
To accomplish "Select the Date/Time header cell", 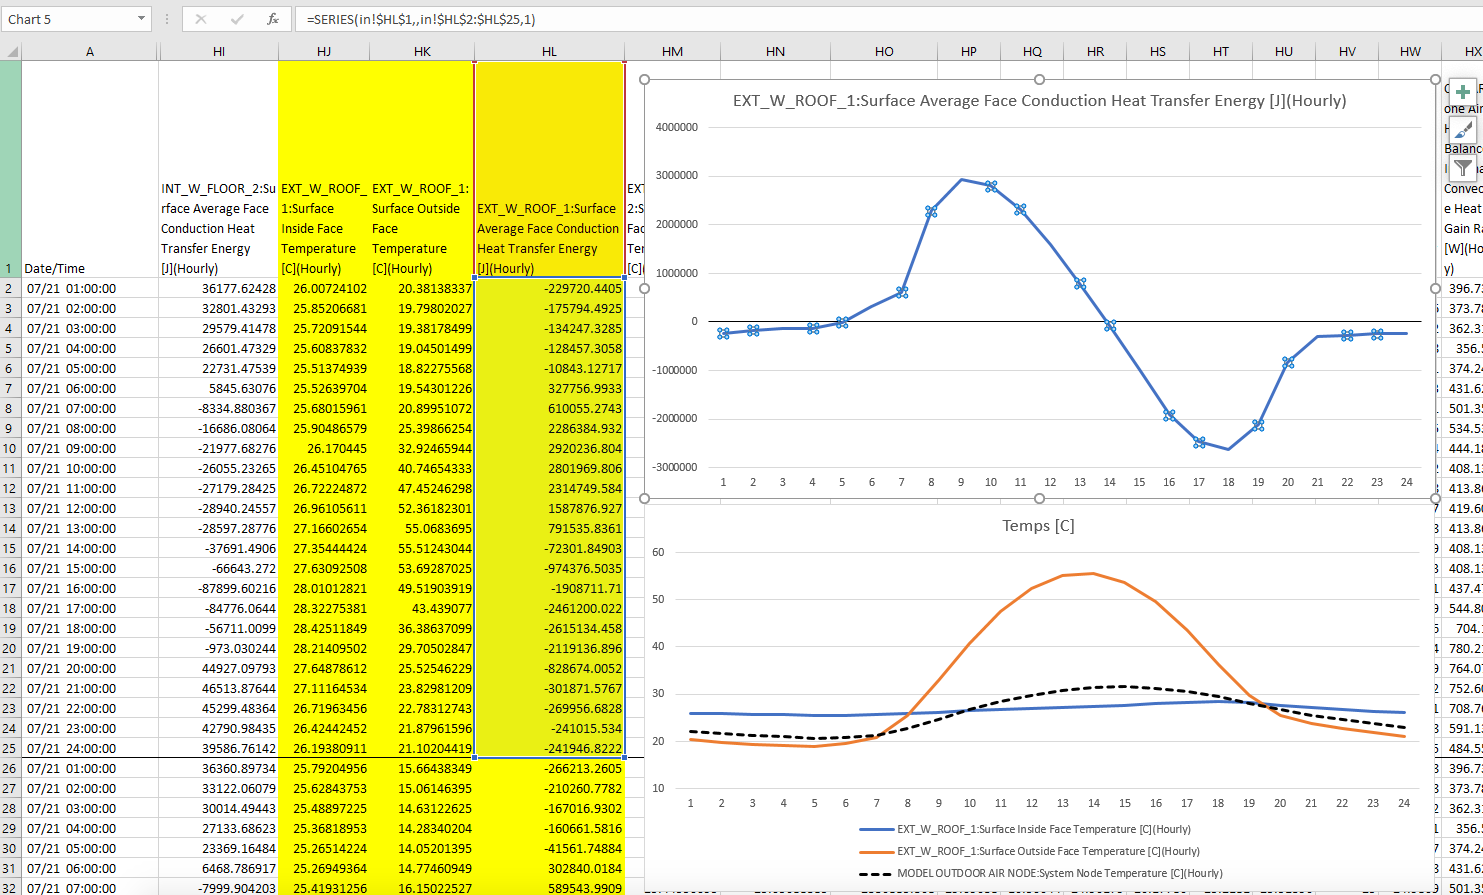I will coord(90,169).
